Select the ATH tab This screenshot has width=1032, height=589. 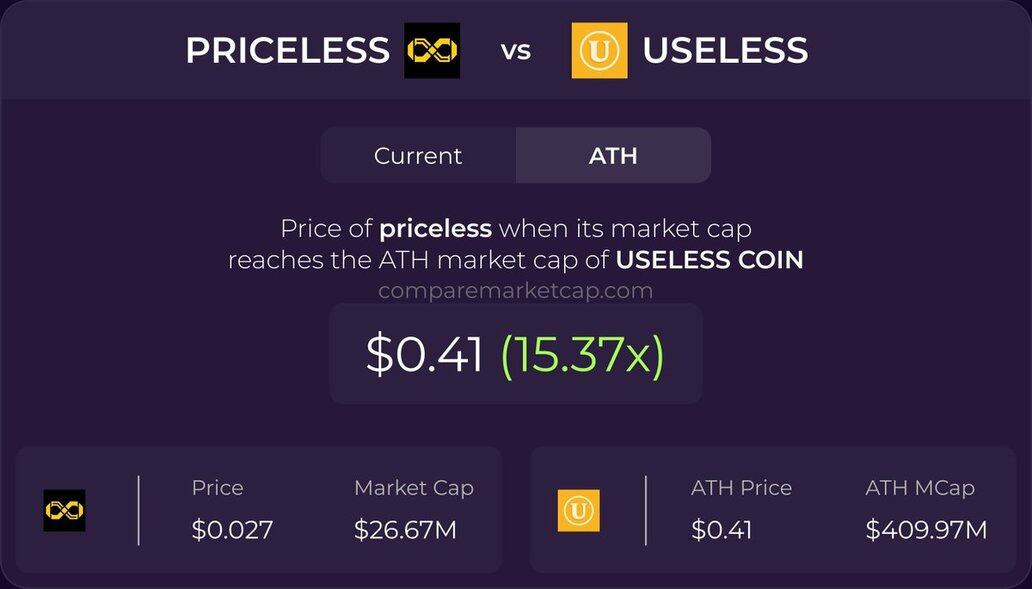[613, 156]
